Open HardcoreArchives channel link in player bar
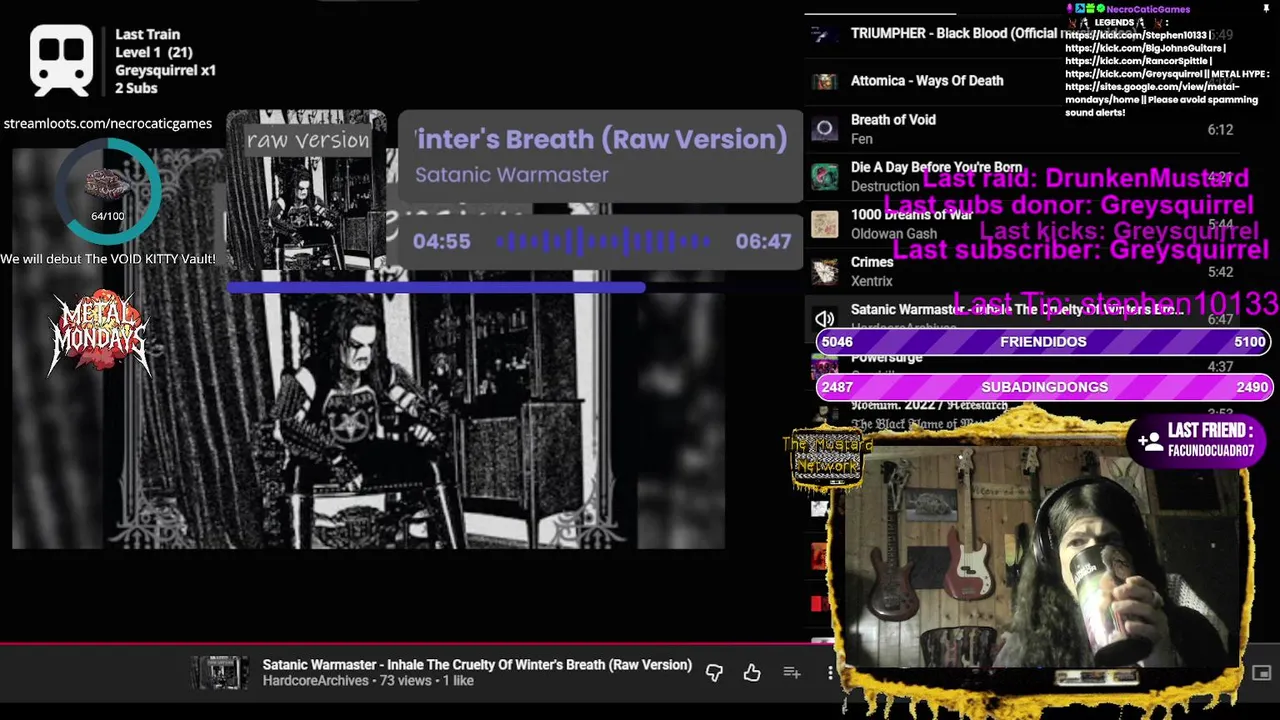Screen dimensions: 1280x720 (316, 681)
